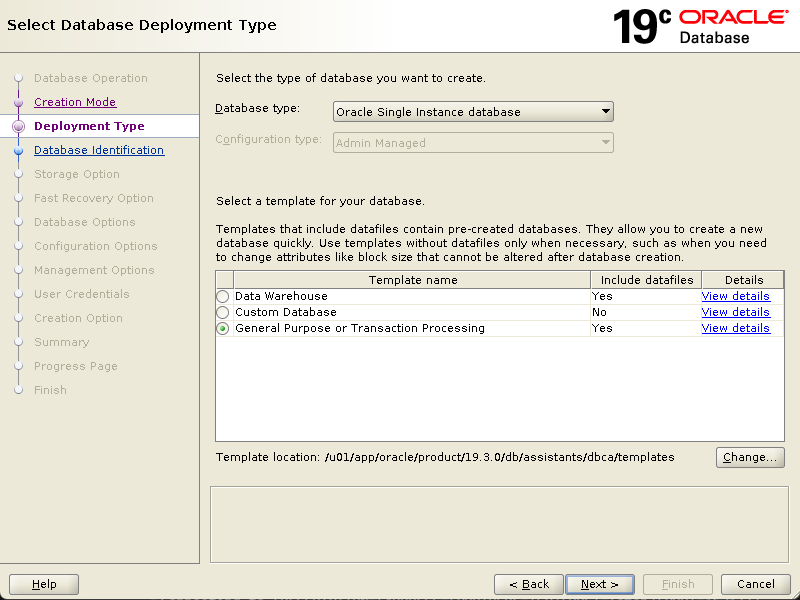View details for General Purpose template
The height and width of the screenshot is (600, 800).
coord(735,328)
